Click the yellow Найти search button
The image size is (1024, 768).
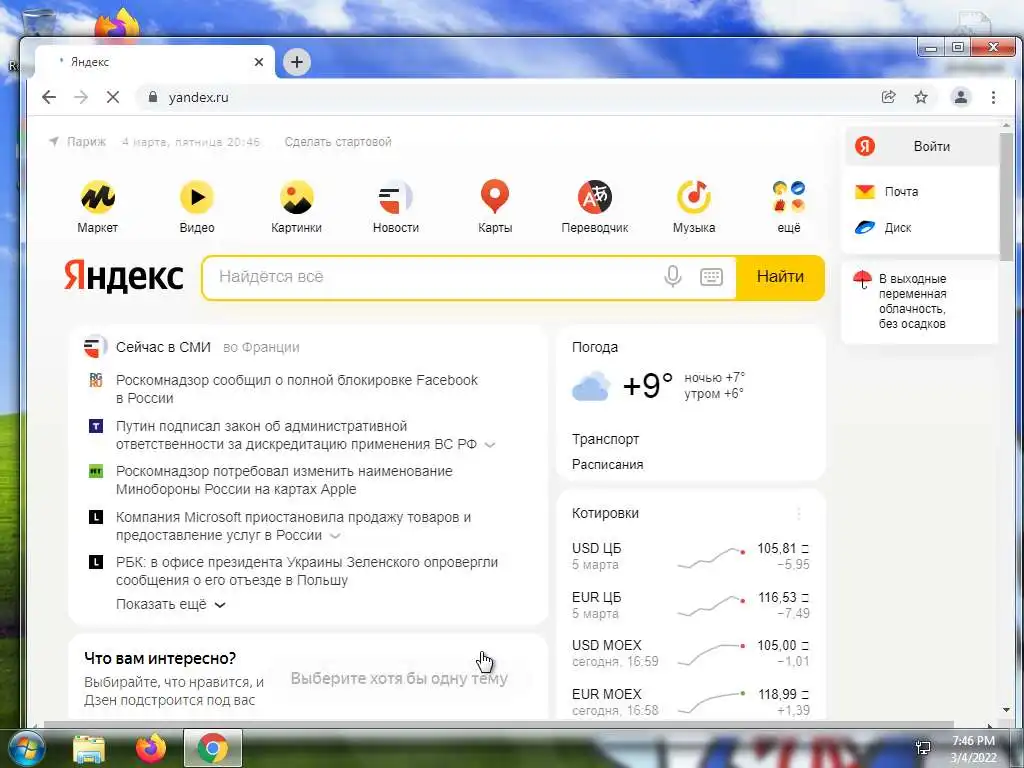click(780, 277)
